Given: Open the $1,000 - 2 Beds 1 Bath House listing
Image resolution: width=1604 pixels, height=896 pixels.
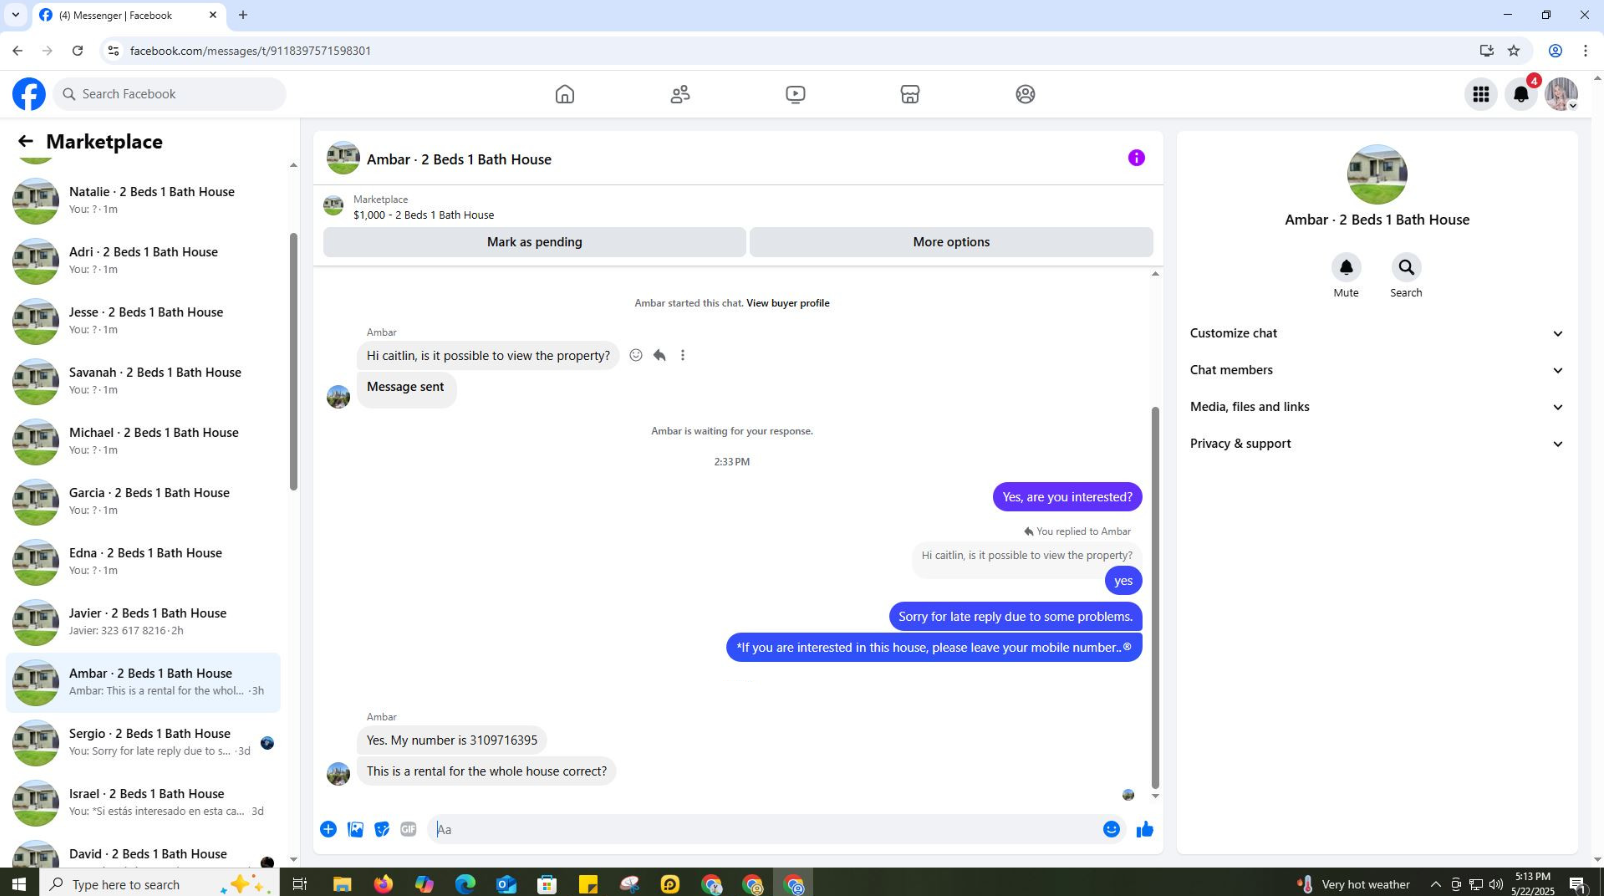Looking at the screenshot, I should pyautogui.click(x=423, y=215).
